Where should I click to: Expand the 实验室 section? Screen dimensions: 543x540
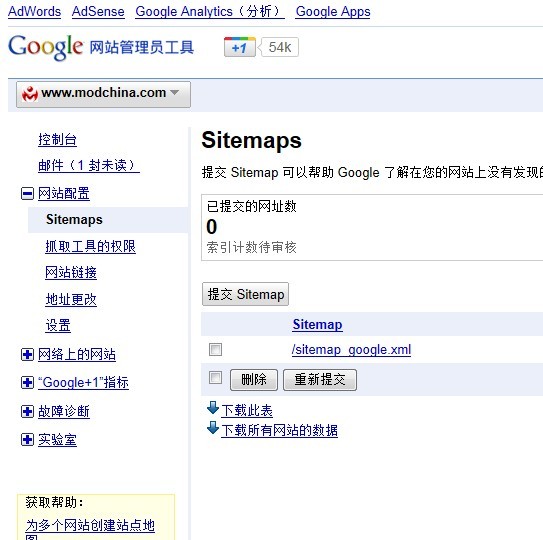(x=27, y=440)
